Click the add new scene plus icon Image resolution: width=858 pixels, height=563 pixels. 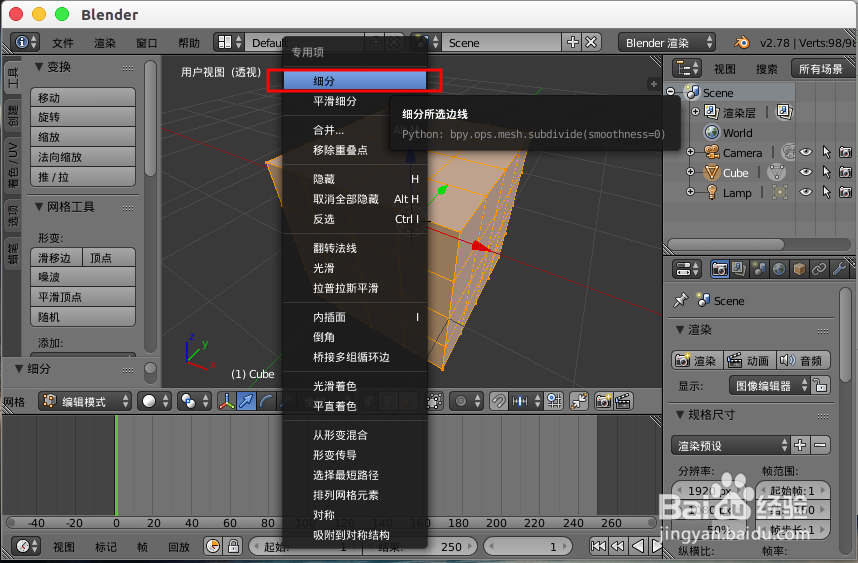572,42
